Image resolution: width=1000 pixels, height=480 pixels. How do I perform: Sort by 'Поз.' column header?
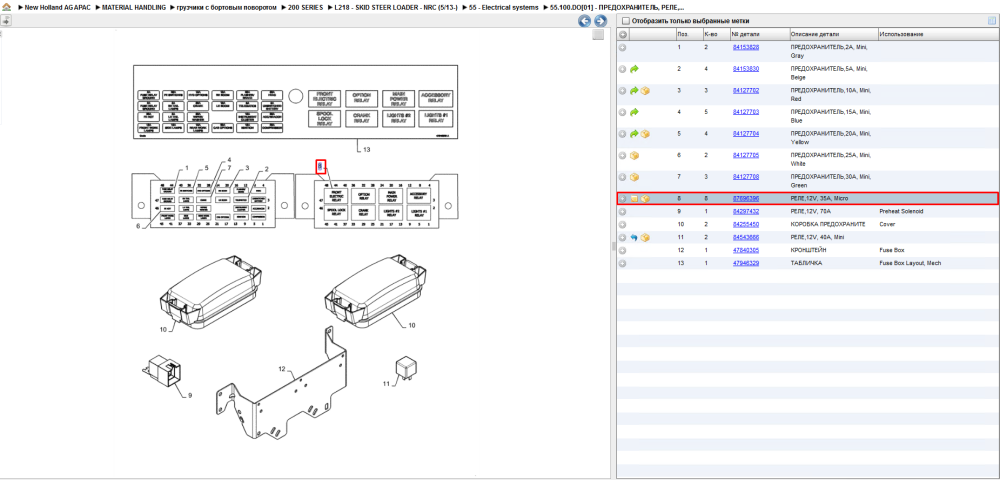coord(688,34)
